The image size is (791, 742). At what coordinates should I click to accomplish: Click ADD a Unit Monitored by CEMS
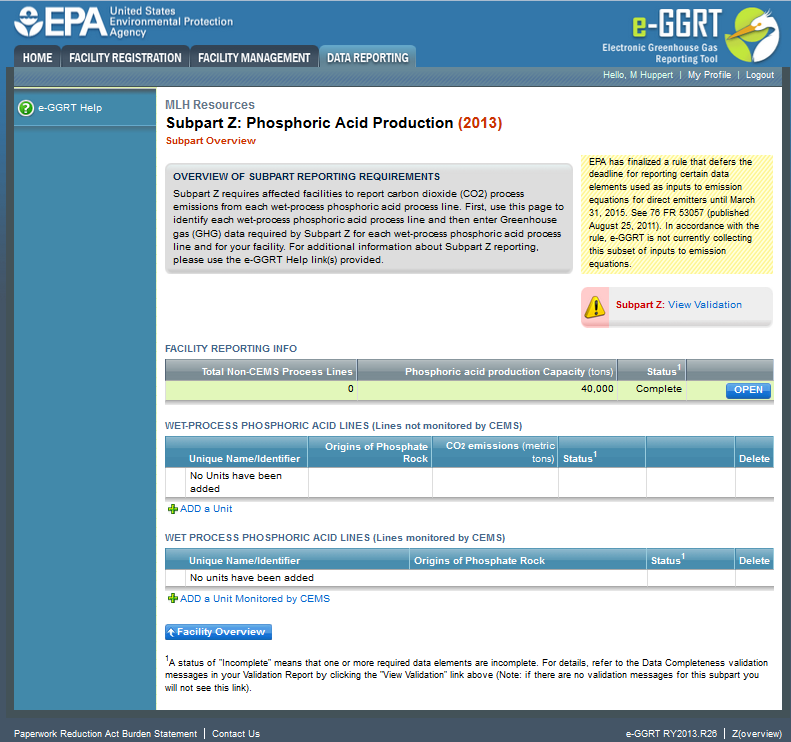(x=255, y=599)
